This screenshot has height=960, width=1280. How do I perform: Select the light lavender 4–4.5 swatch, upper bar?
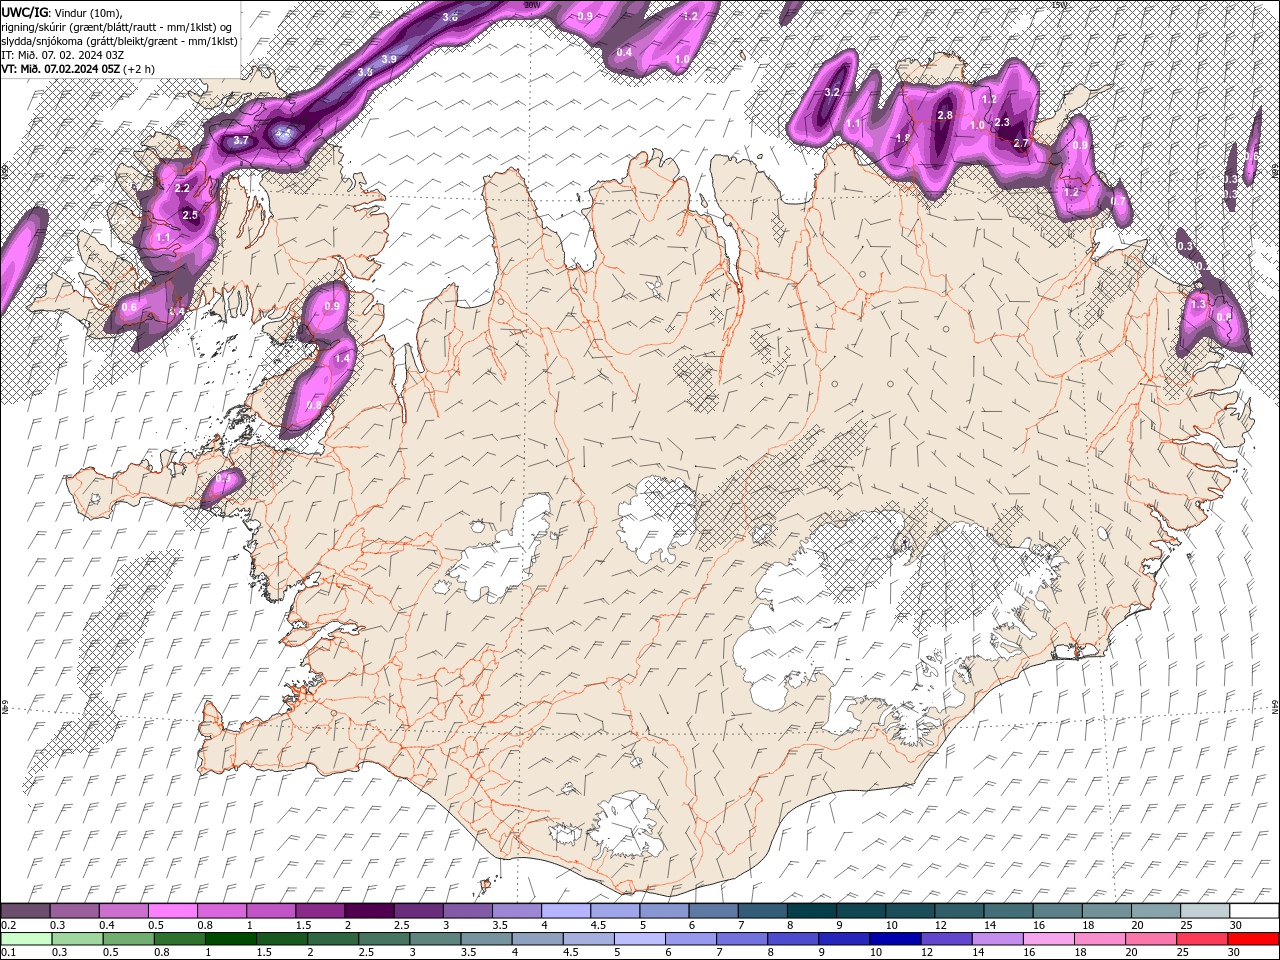pos(567,911)
